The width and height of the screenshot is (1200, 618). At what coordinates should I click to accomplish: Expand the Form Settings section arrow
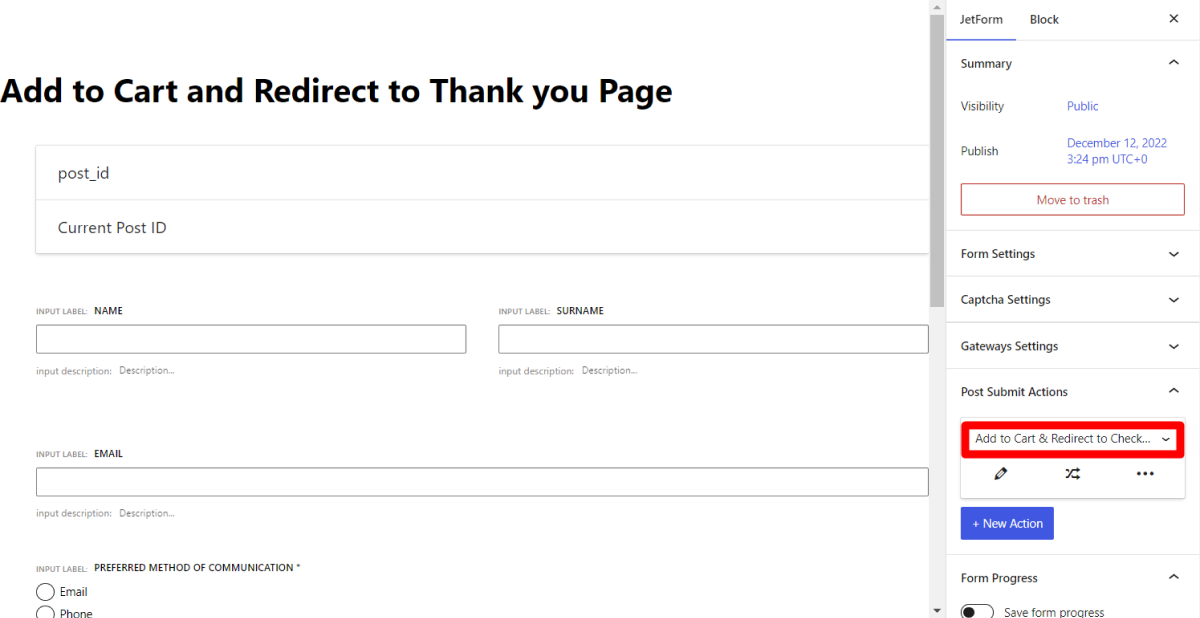point(1173,254)
